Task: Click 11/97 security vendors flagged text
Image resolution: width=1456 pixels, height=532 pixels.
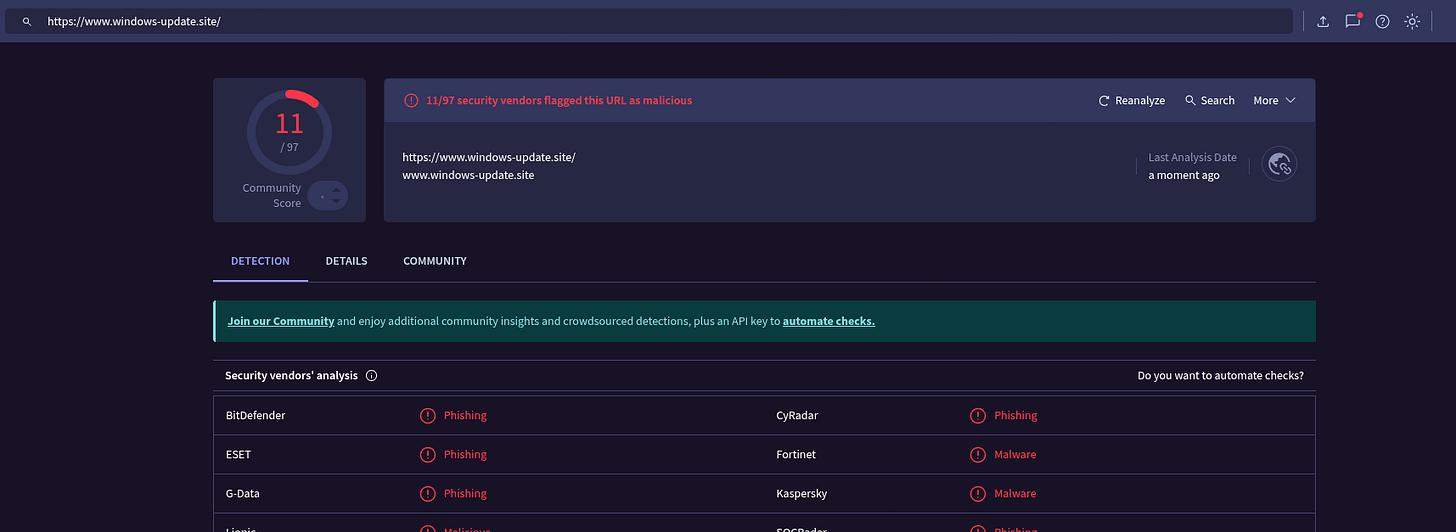Action: coord(559,100)
